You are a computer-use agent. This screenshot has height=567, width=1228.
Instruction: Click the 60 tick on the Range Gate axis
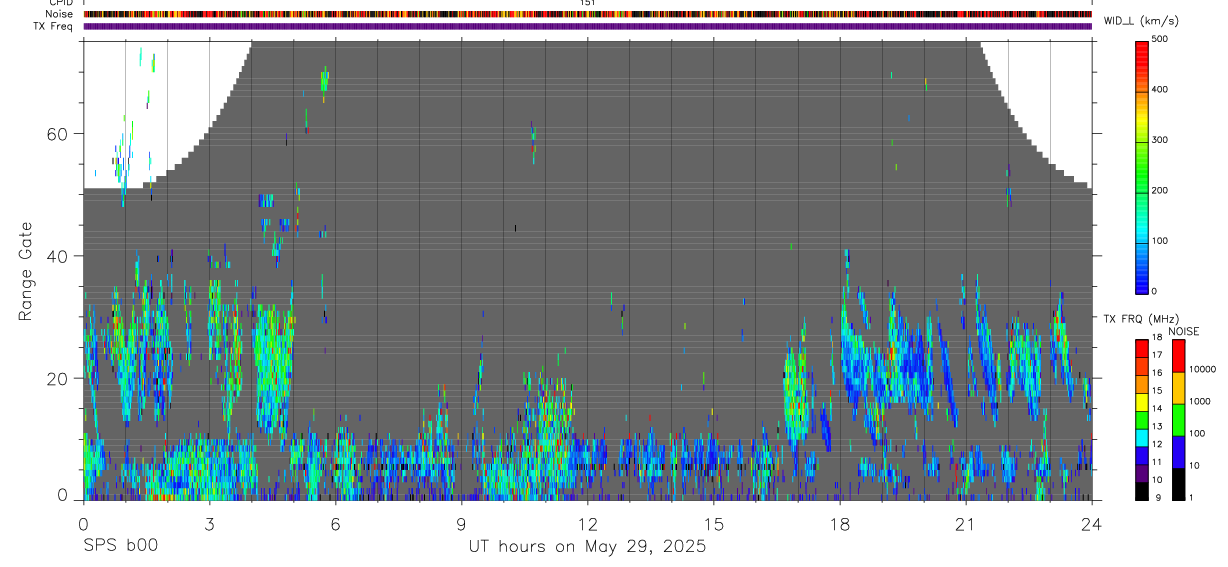tap(60, 134)
